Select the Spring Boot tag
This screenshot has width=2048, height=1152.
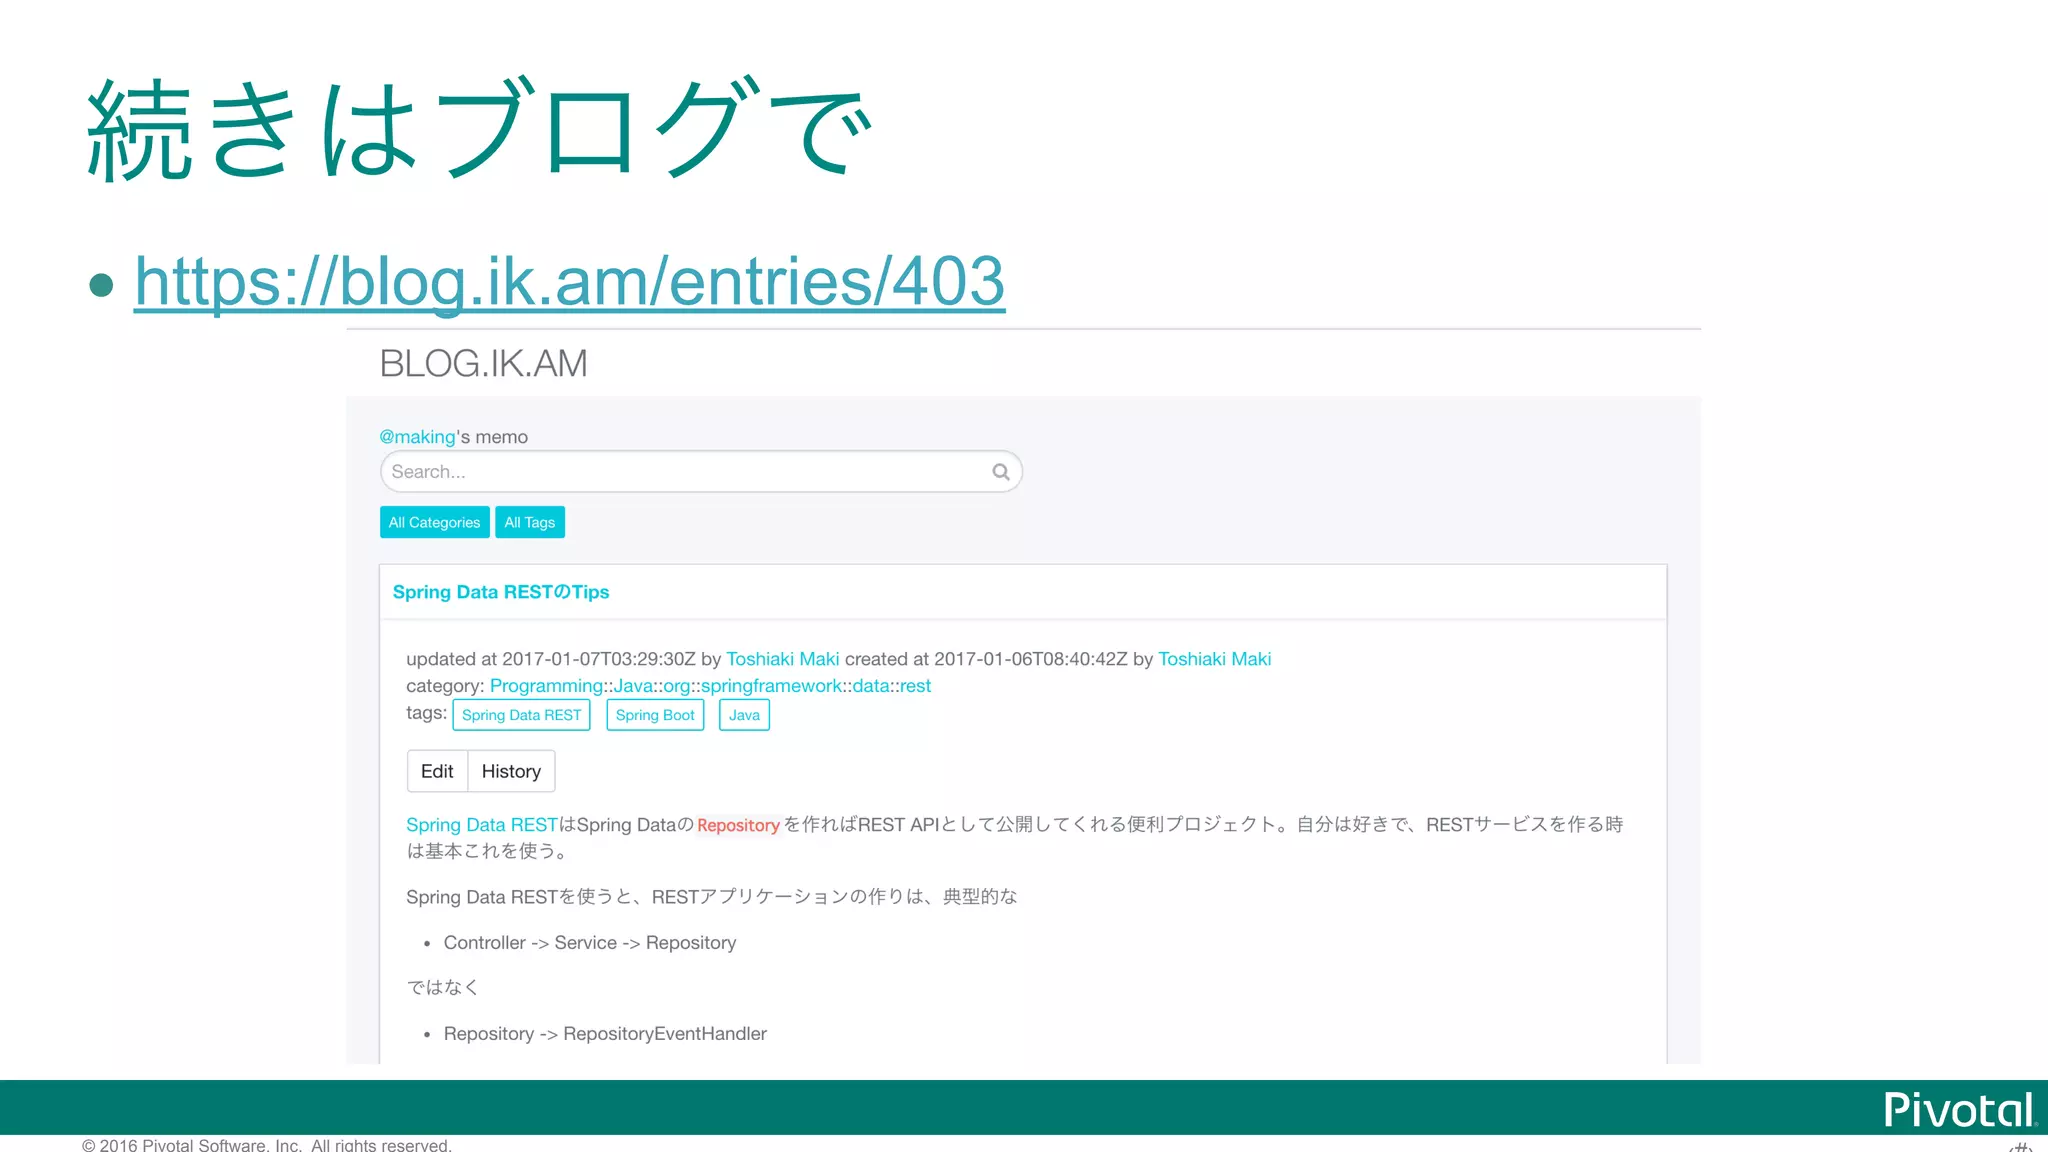[655, 715]
